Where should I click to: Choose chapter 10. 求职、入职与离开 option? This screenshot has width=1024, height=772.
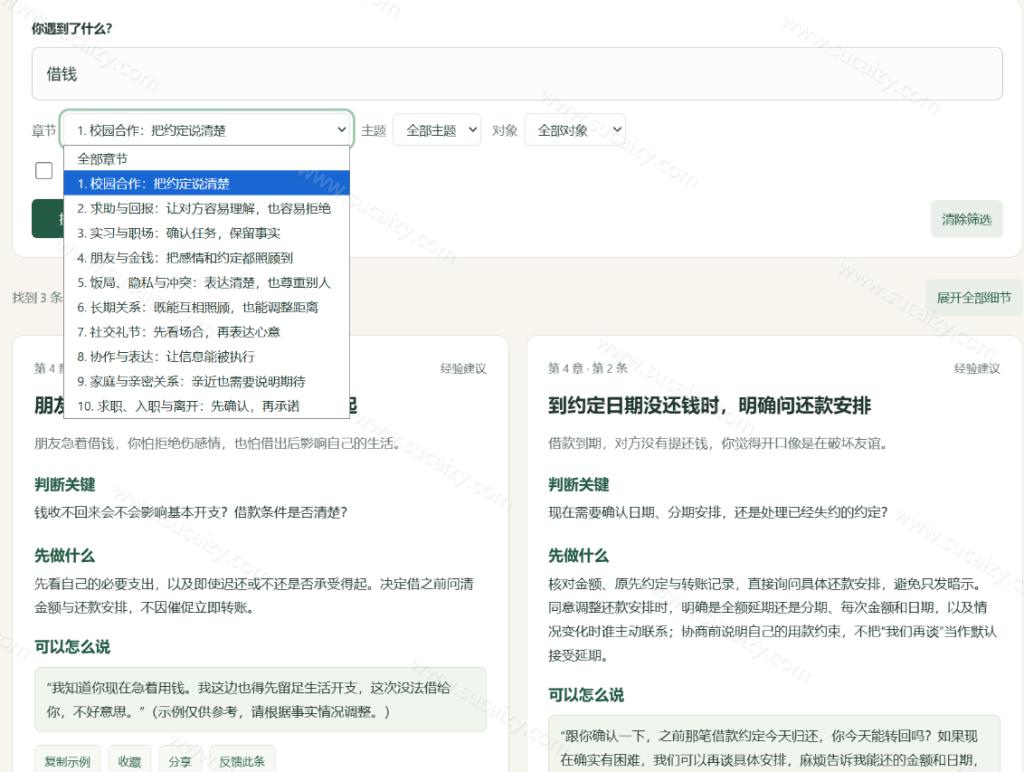click(206, 406)
